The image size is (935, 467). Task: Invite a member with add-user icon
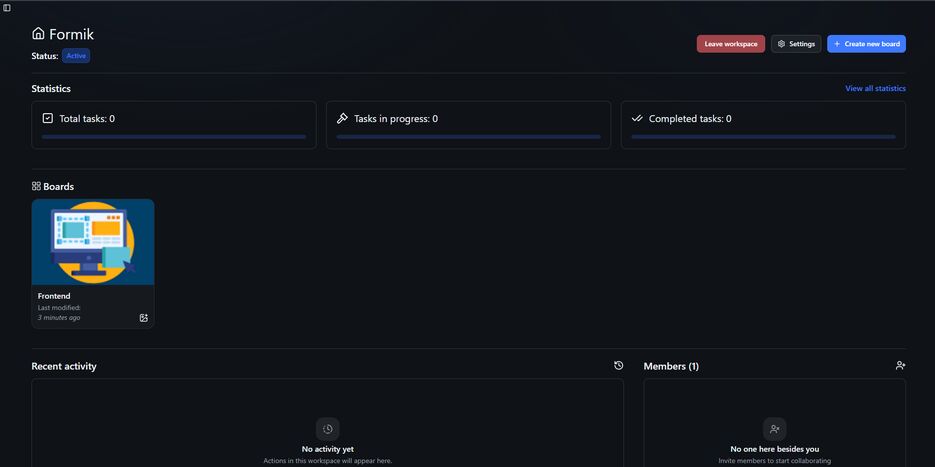click(900, 365)
